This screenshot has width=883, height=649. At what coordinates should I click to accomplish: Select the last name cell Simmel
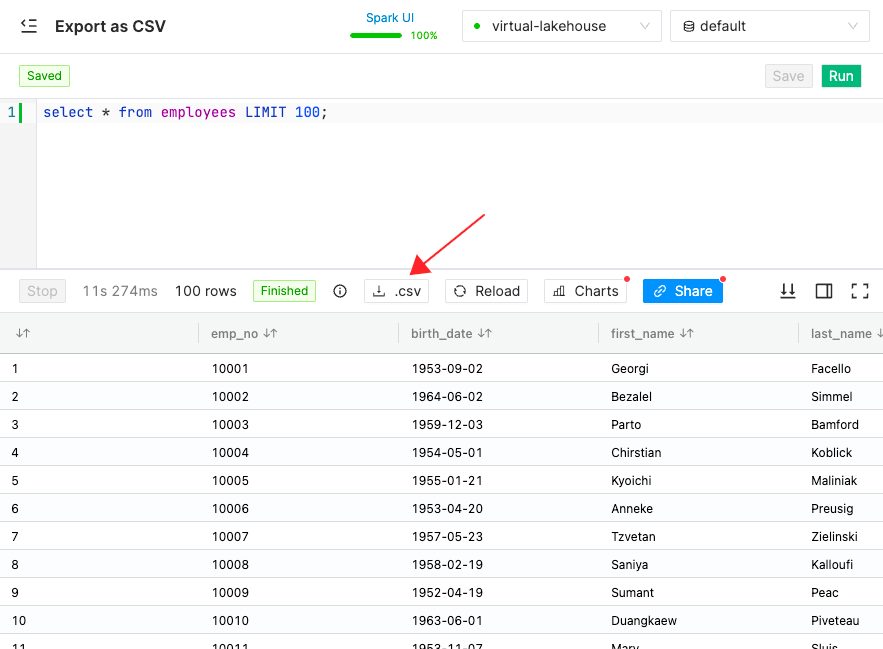point(832,397)
